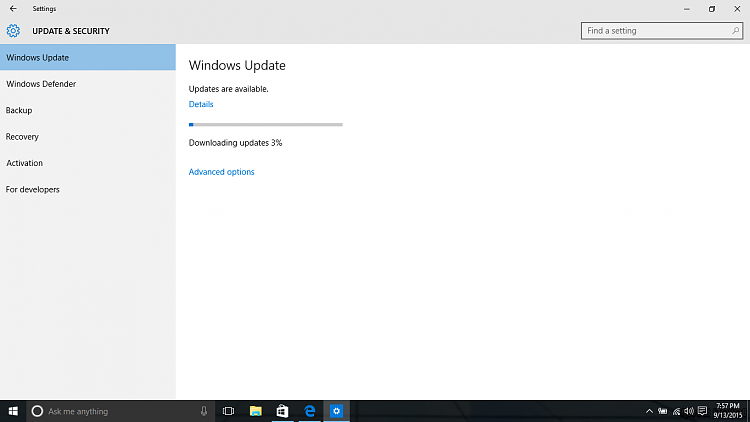Click the Cortana circle icon
750x422 pixels.
[x=37, y=411]
